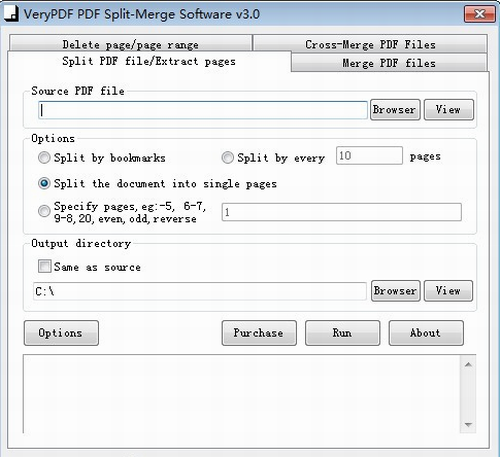Image resolution: width=500 pixels, height=457 pixels.
Task: Browse for the source PDF file
Action: pyautogui.click(x=395, y=110)
